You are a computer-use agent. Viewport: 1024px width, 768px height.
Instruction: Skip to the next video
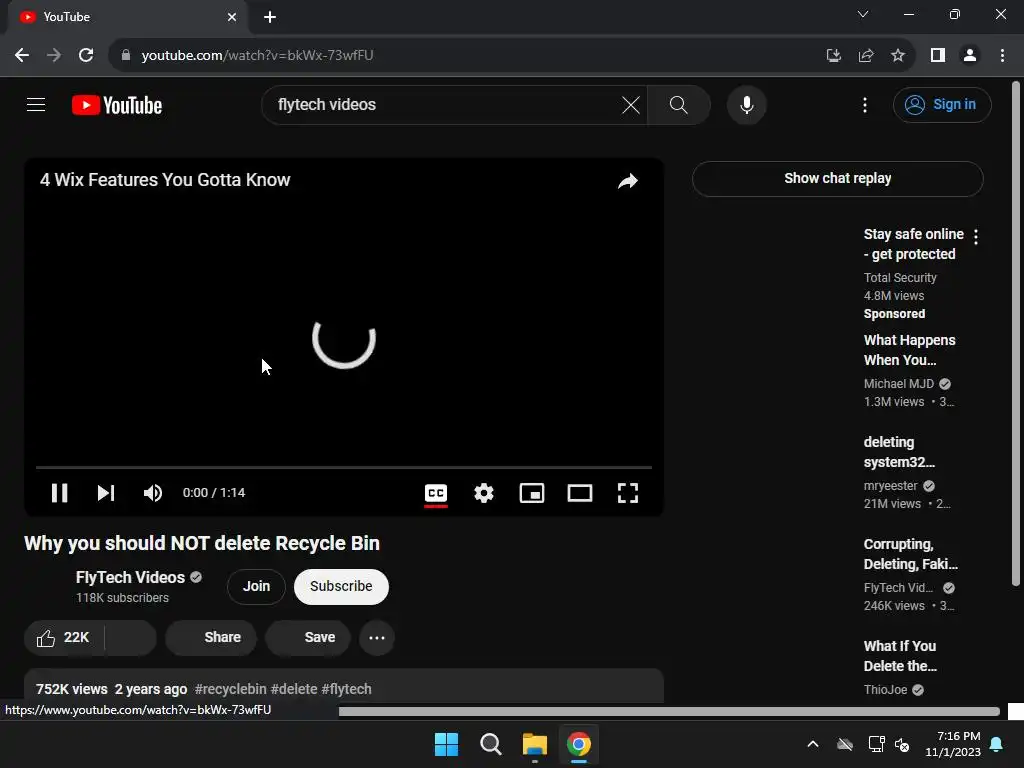[x=106, y=493]
